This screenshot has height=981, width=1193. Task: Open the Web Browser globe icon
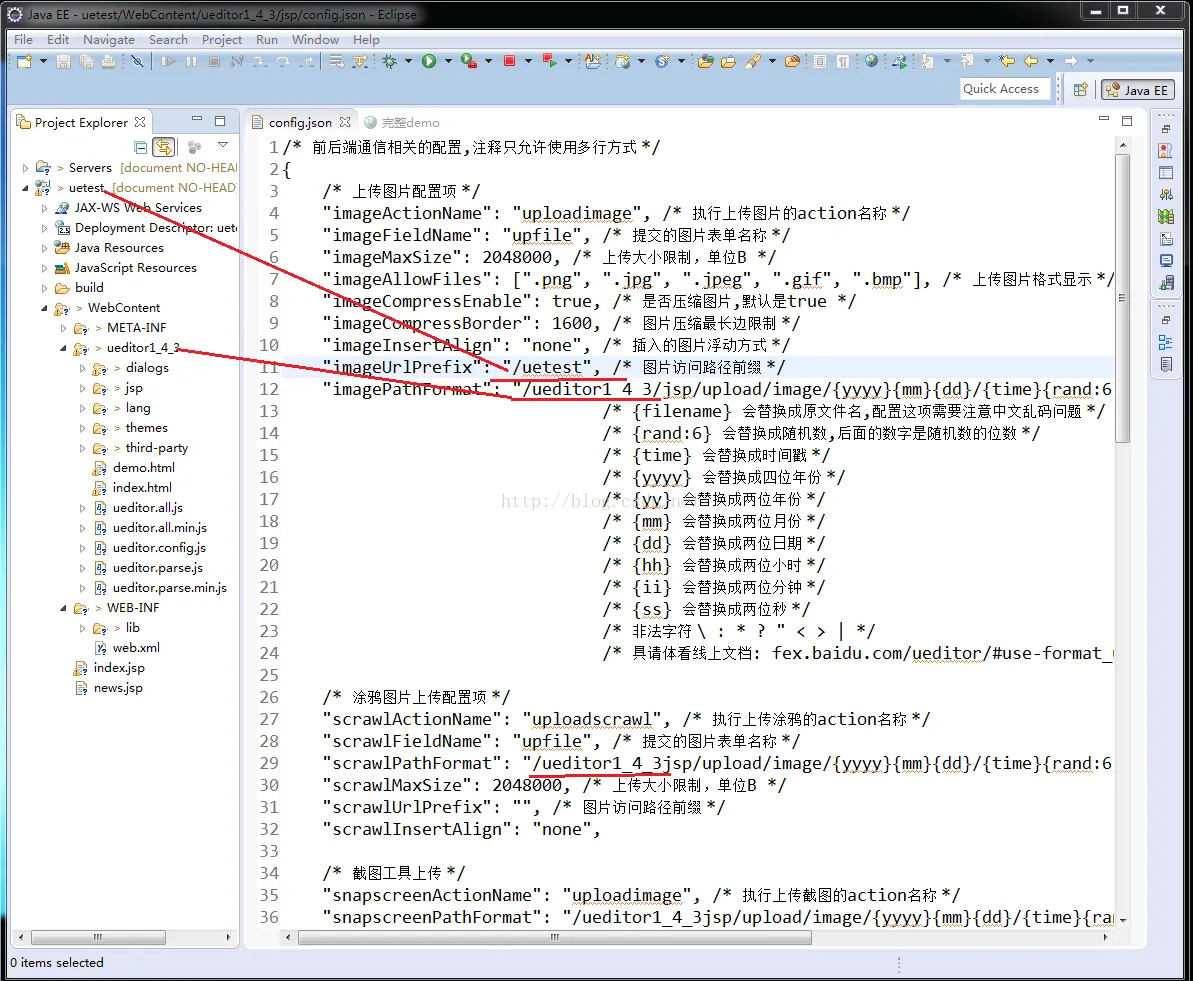871,61
